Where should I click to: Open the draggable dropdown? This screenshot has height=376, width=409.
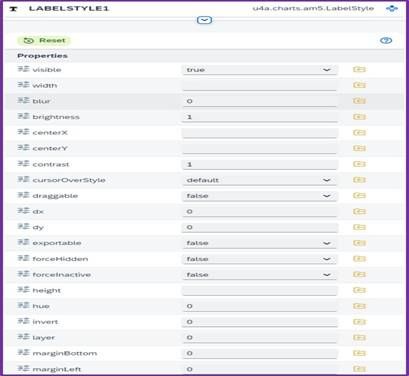[260, 196]
